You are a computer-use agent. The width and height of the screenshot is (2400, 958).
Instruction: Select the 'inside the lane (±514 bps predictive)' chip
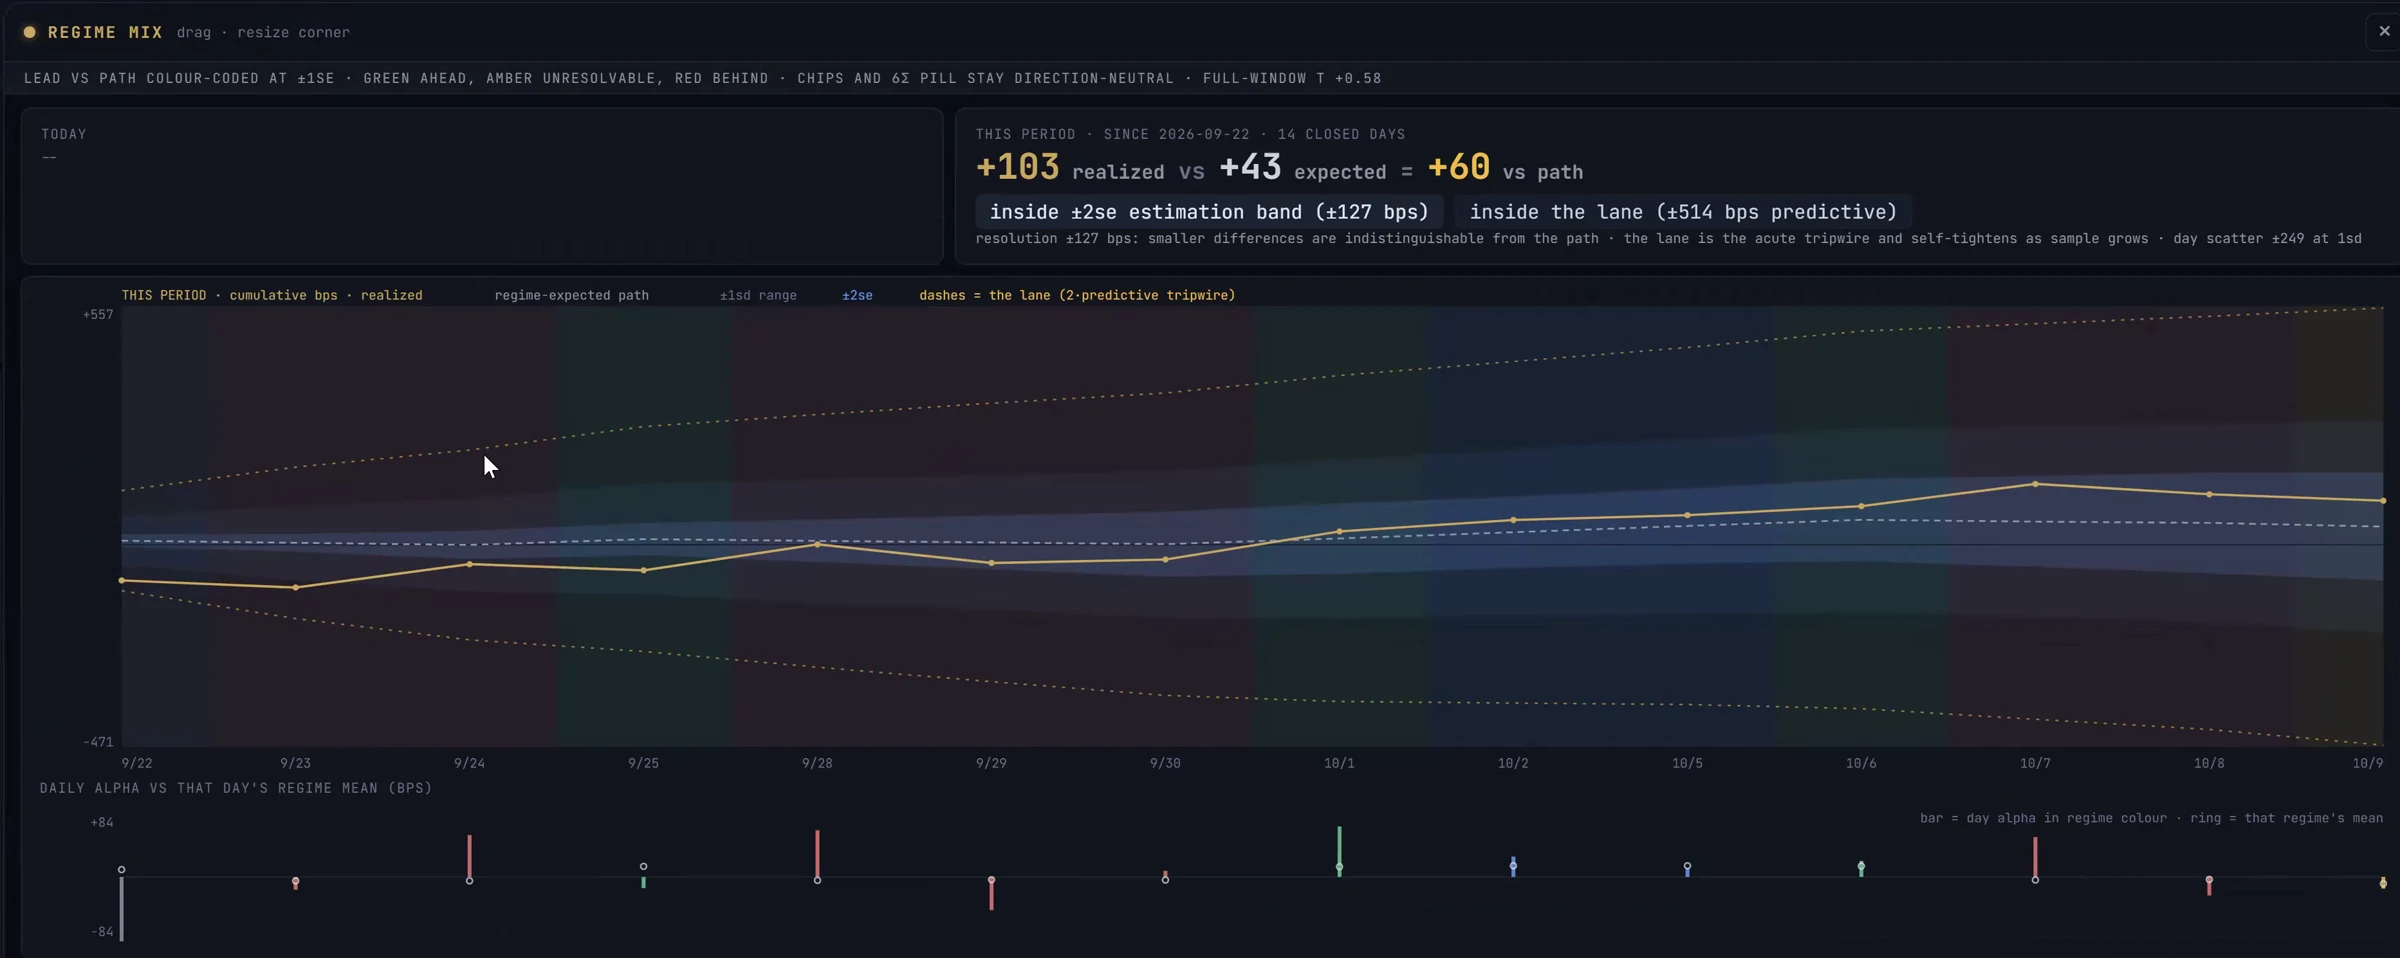1683,212
